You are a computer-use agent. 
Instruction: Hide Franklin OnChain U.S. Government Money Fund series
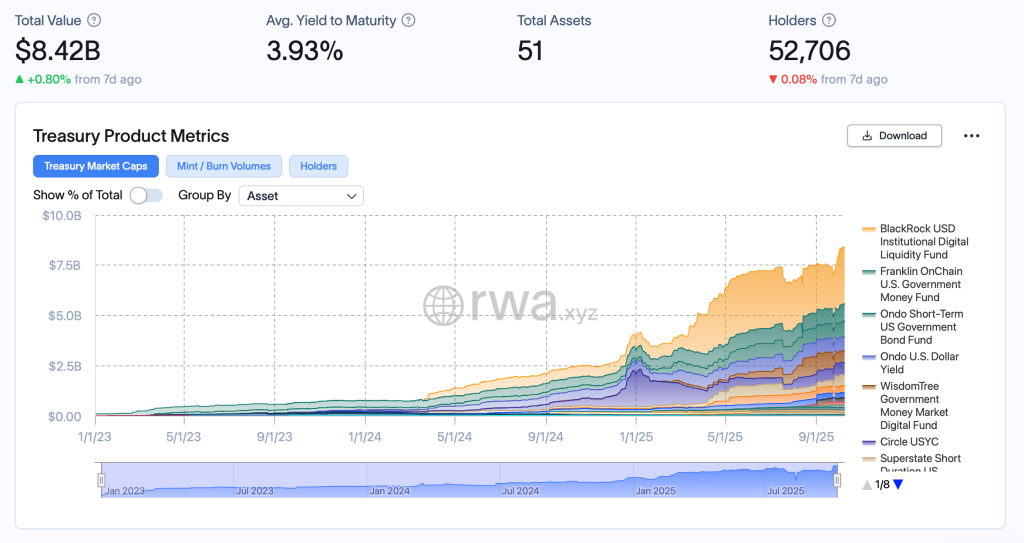pyautogui.click(x=920, y=284)
